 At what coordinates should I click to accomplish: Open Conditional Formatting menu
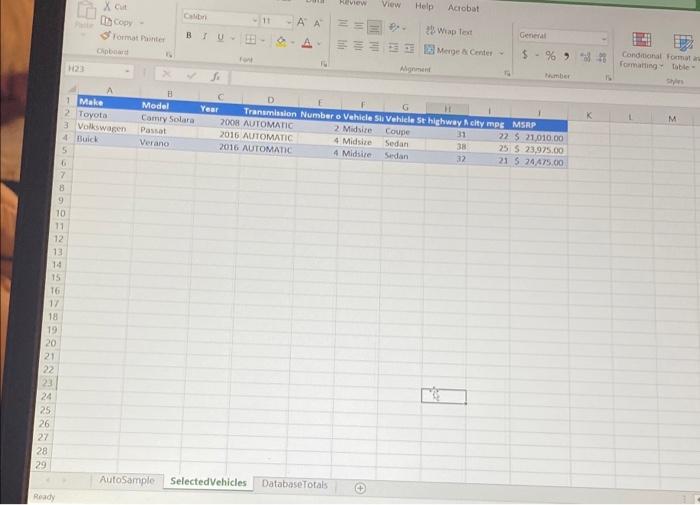[641, 51]
